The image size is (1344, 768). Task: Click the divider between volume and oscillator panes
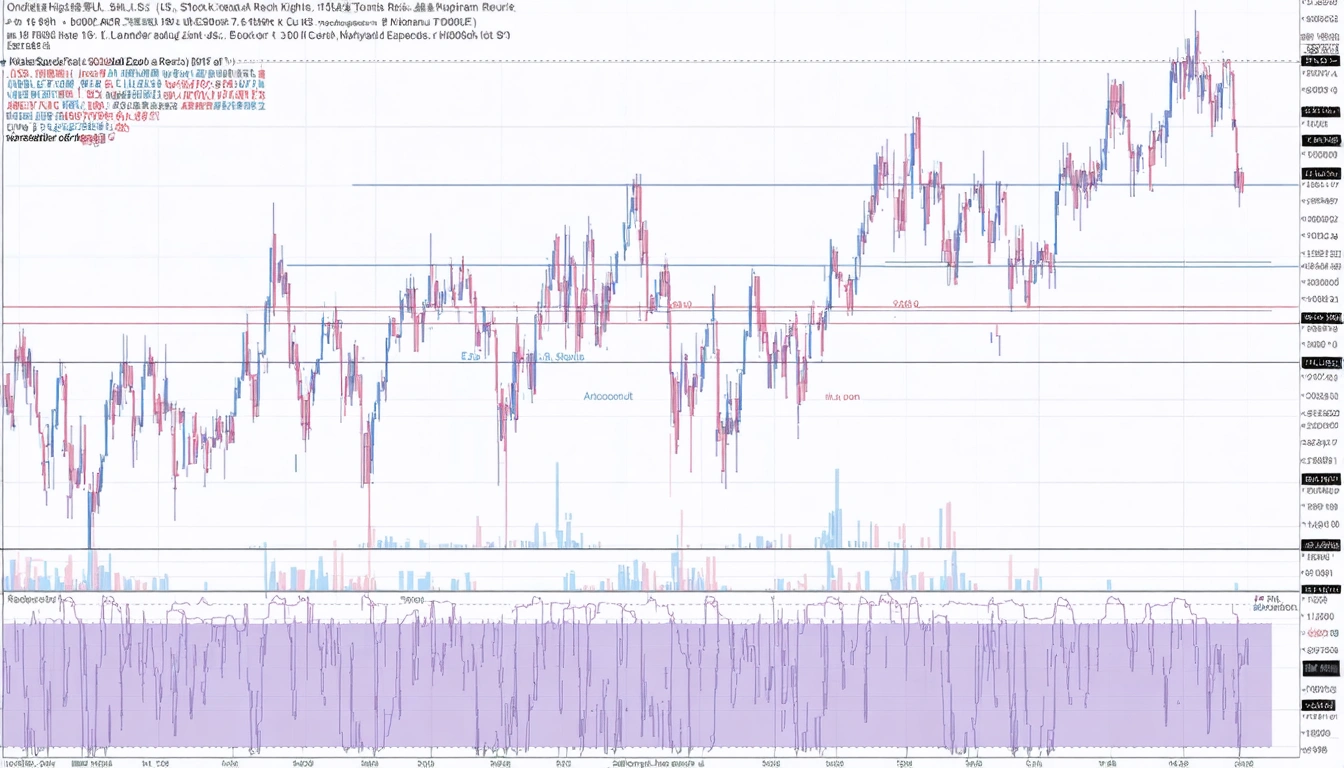[x=640, y=591]
